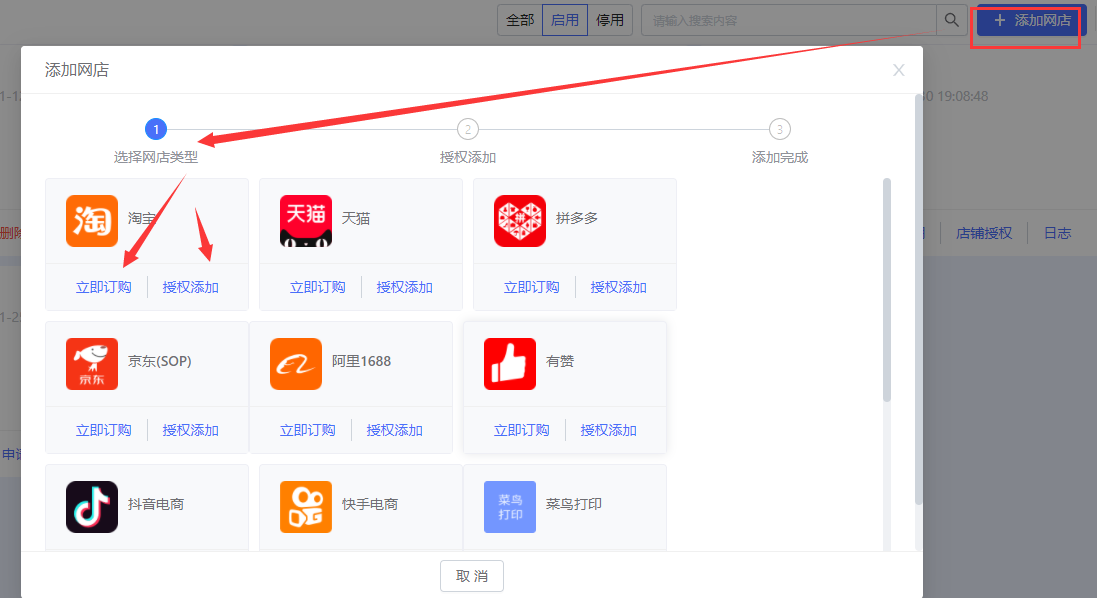
Task: Click 授权添加 under 京东(SOP)
Action: tap(190, 430)
